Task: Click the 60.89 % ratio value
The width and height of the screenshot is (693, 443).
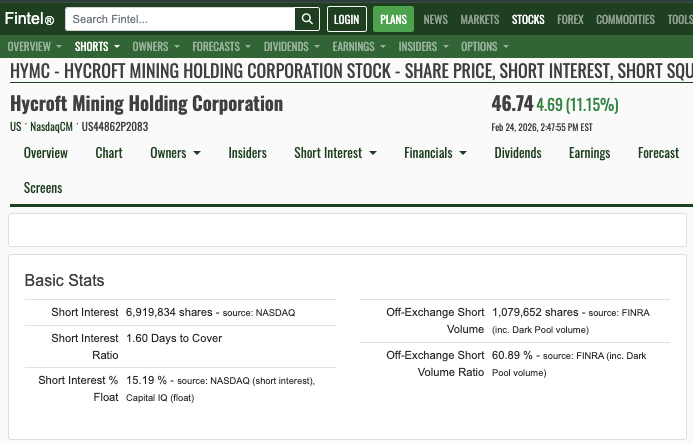Action: tap(512, 355)
